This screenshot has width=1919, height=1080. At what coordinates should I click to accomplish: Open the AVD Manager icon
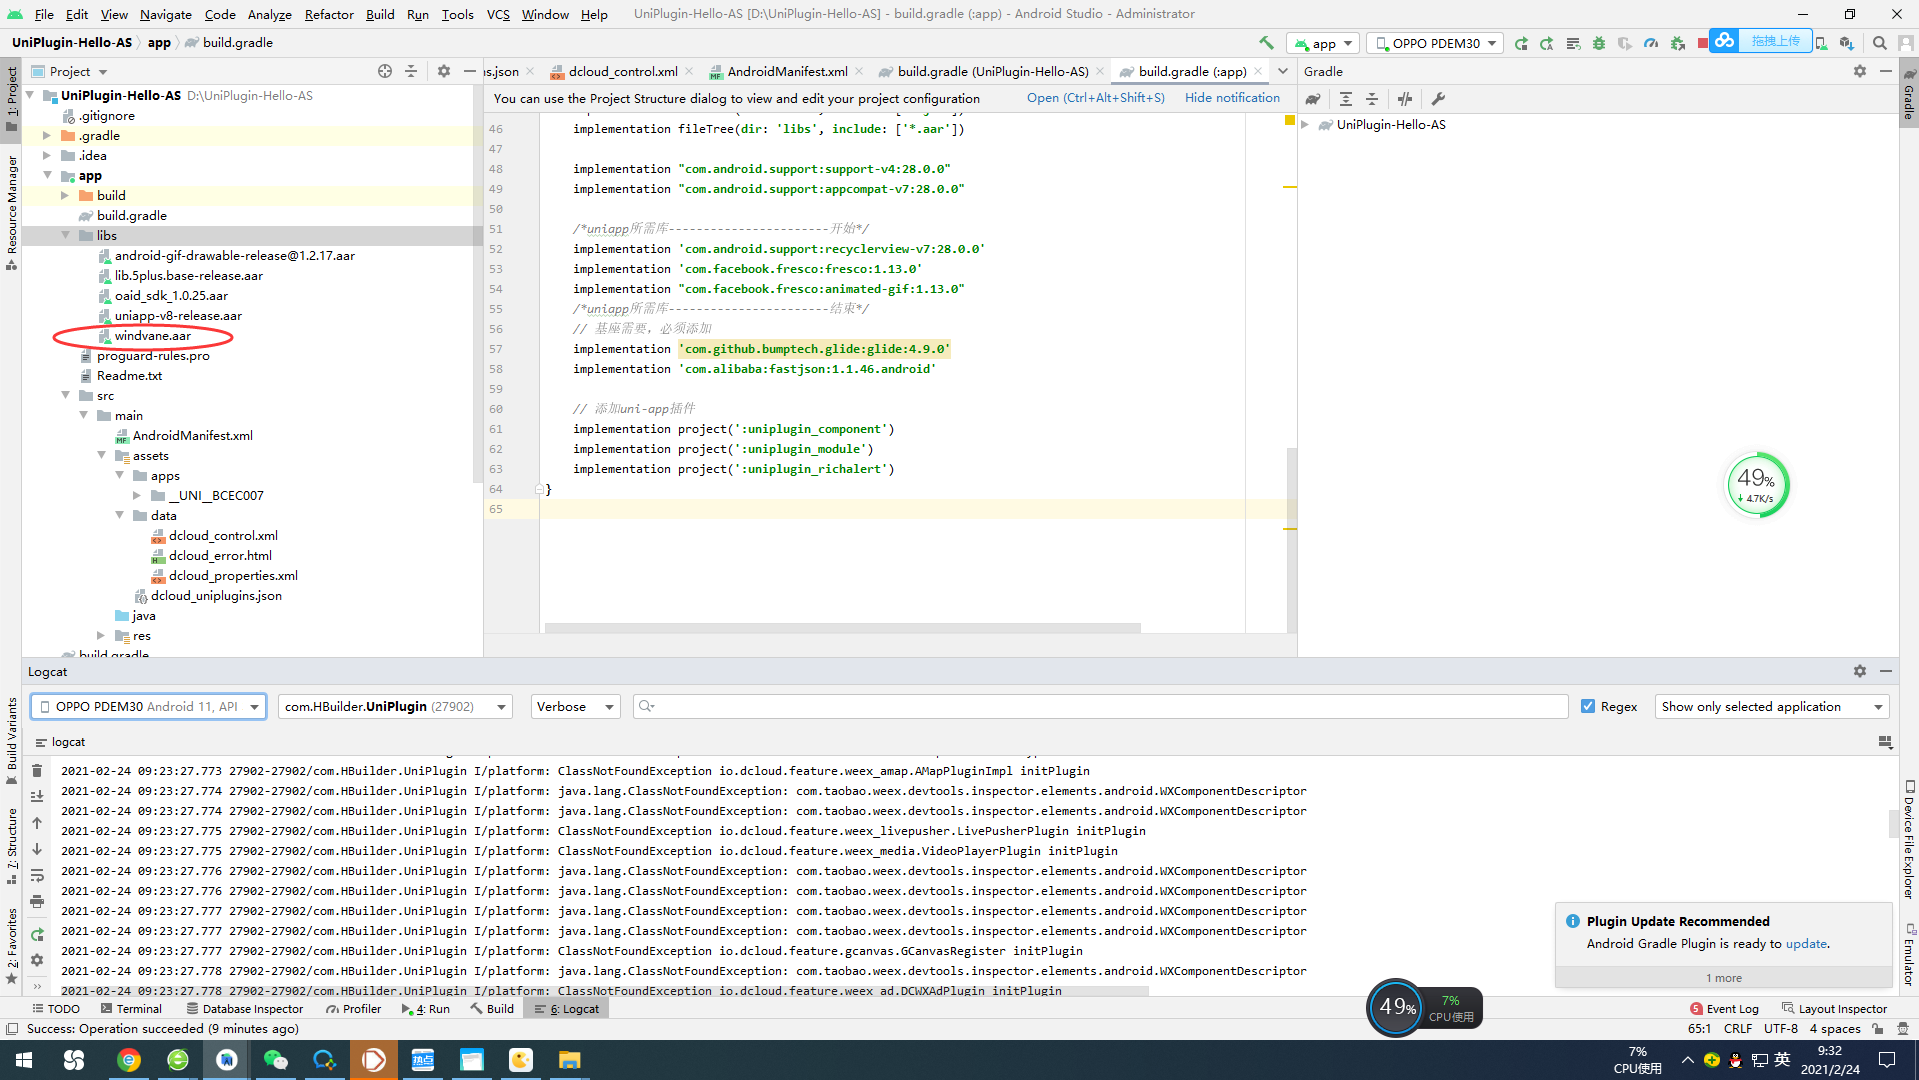(1821, 43)
